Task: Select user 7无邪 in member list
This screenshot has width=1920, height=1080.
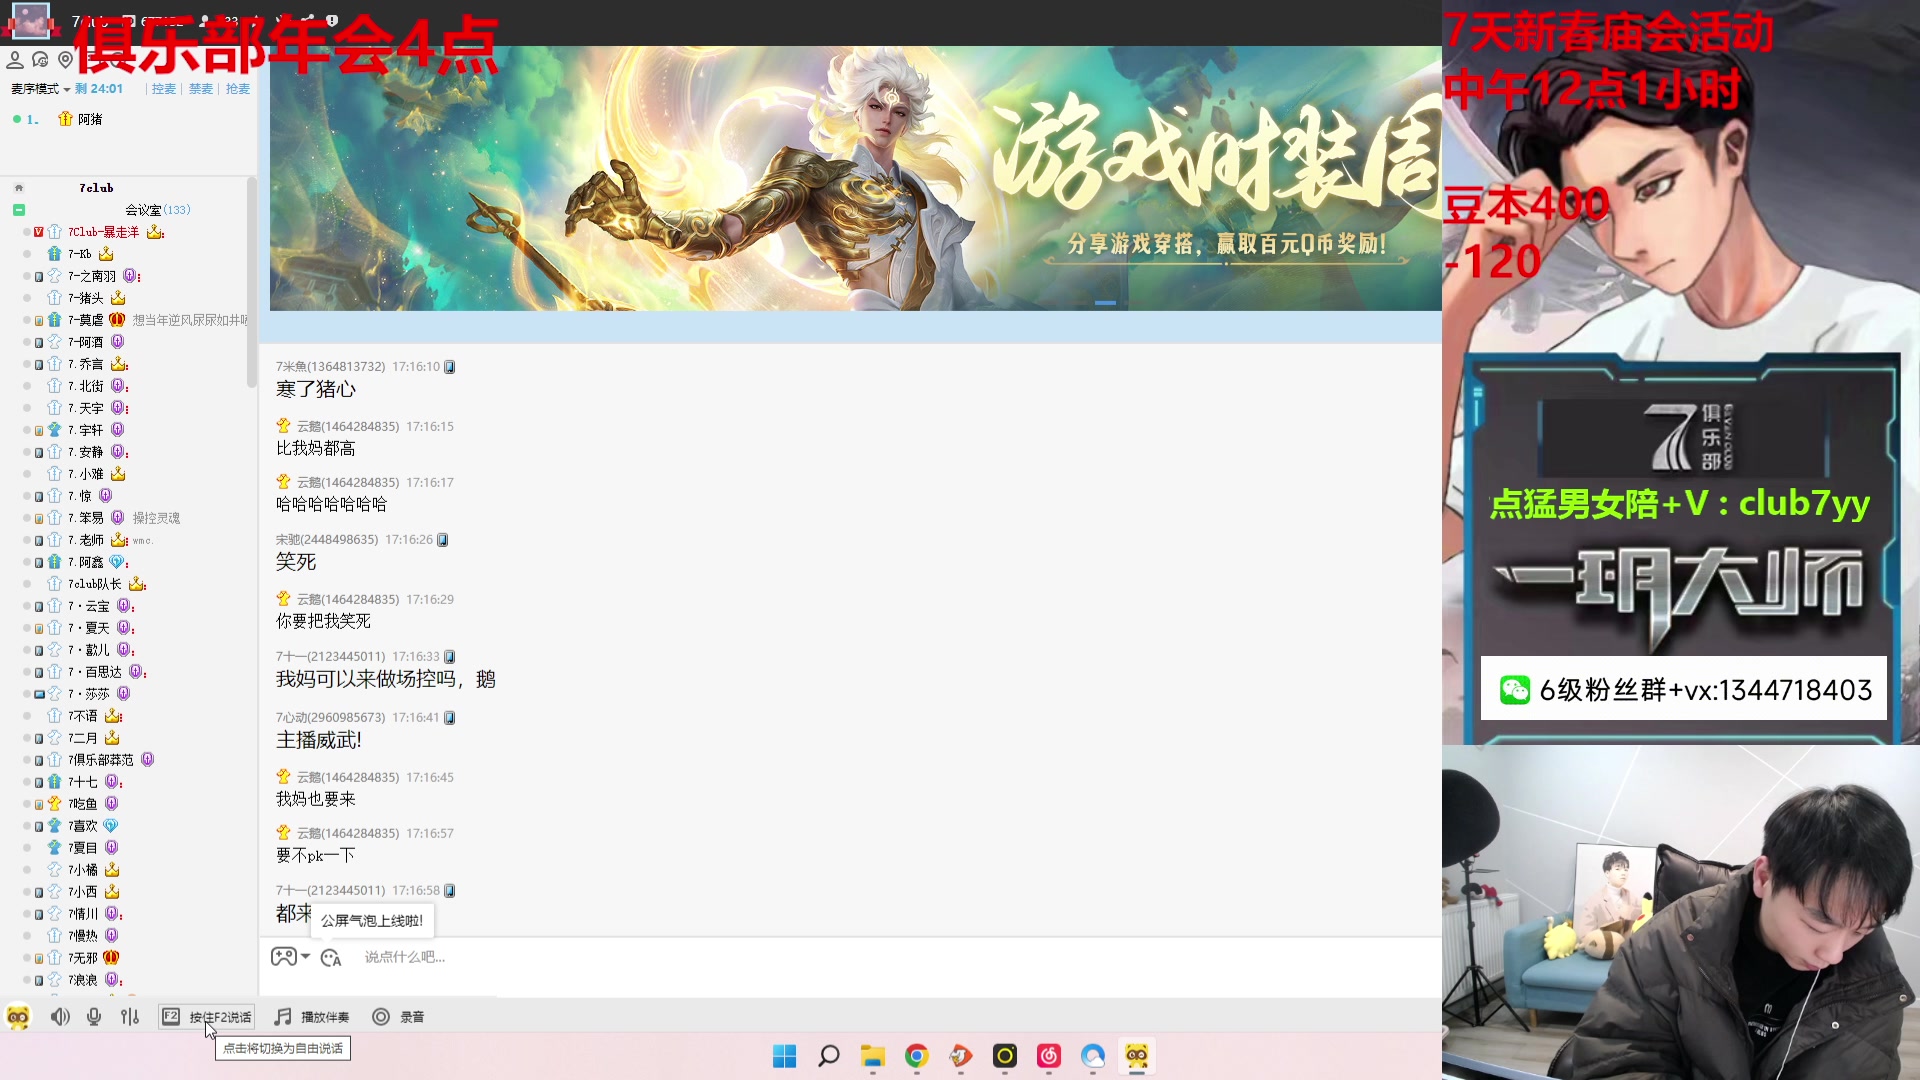Action: 83,958
